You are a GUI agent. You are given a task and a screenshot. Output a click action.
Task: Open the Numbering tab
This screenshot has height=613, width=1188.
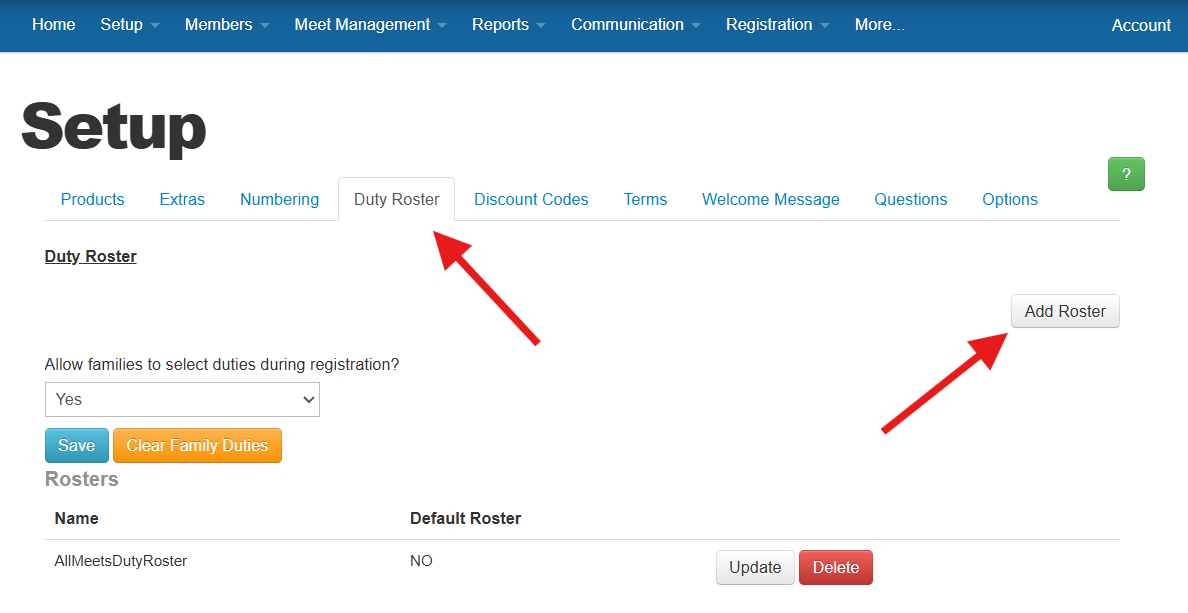(x=279, y=199)
